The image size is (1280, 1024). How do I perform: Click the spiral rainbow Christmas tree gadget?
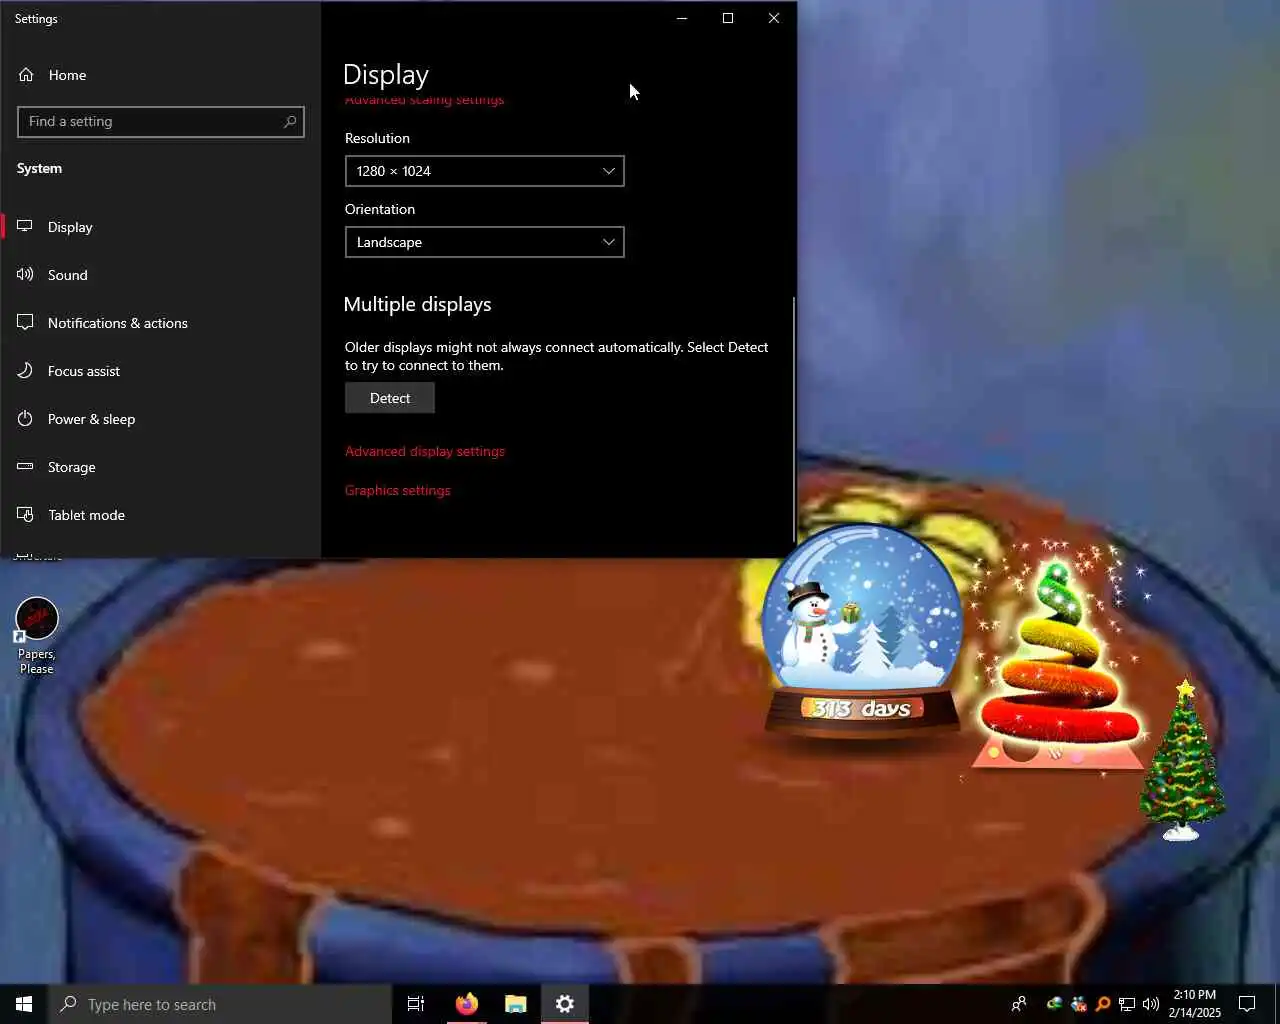click(x=1058, y=665)
